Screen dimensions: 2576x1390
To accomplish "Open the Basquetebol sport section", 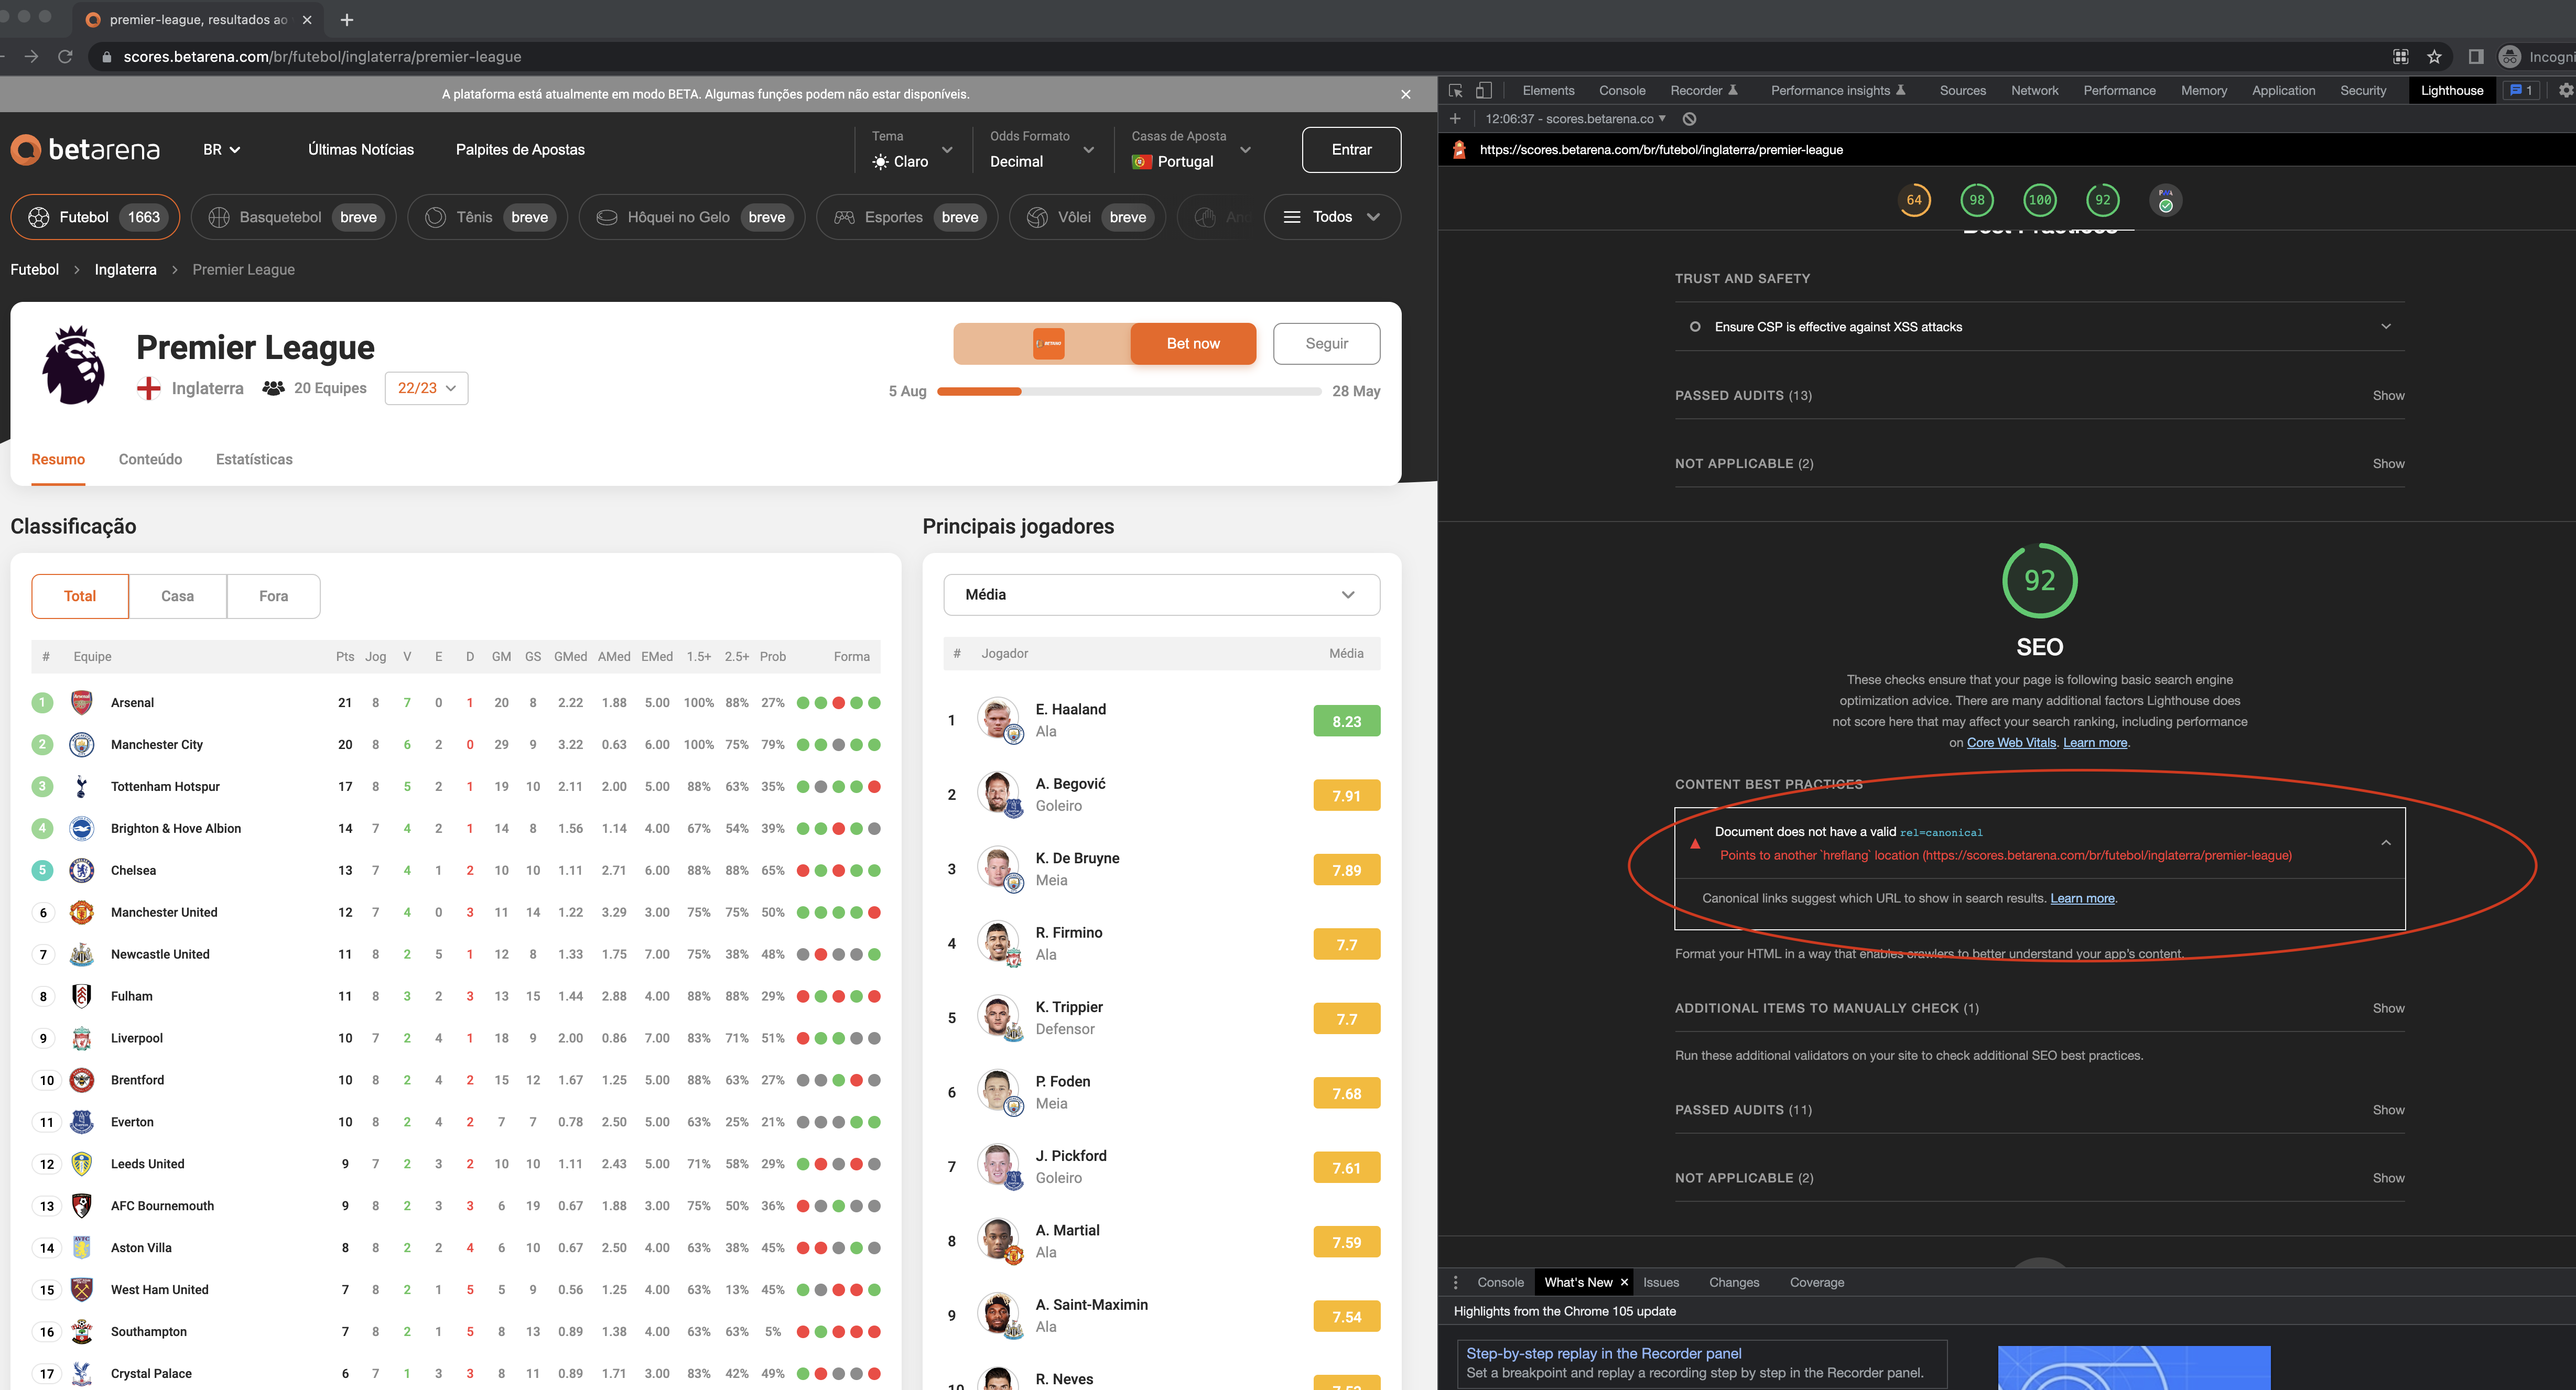I will click(x=219, y=217).
